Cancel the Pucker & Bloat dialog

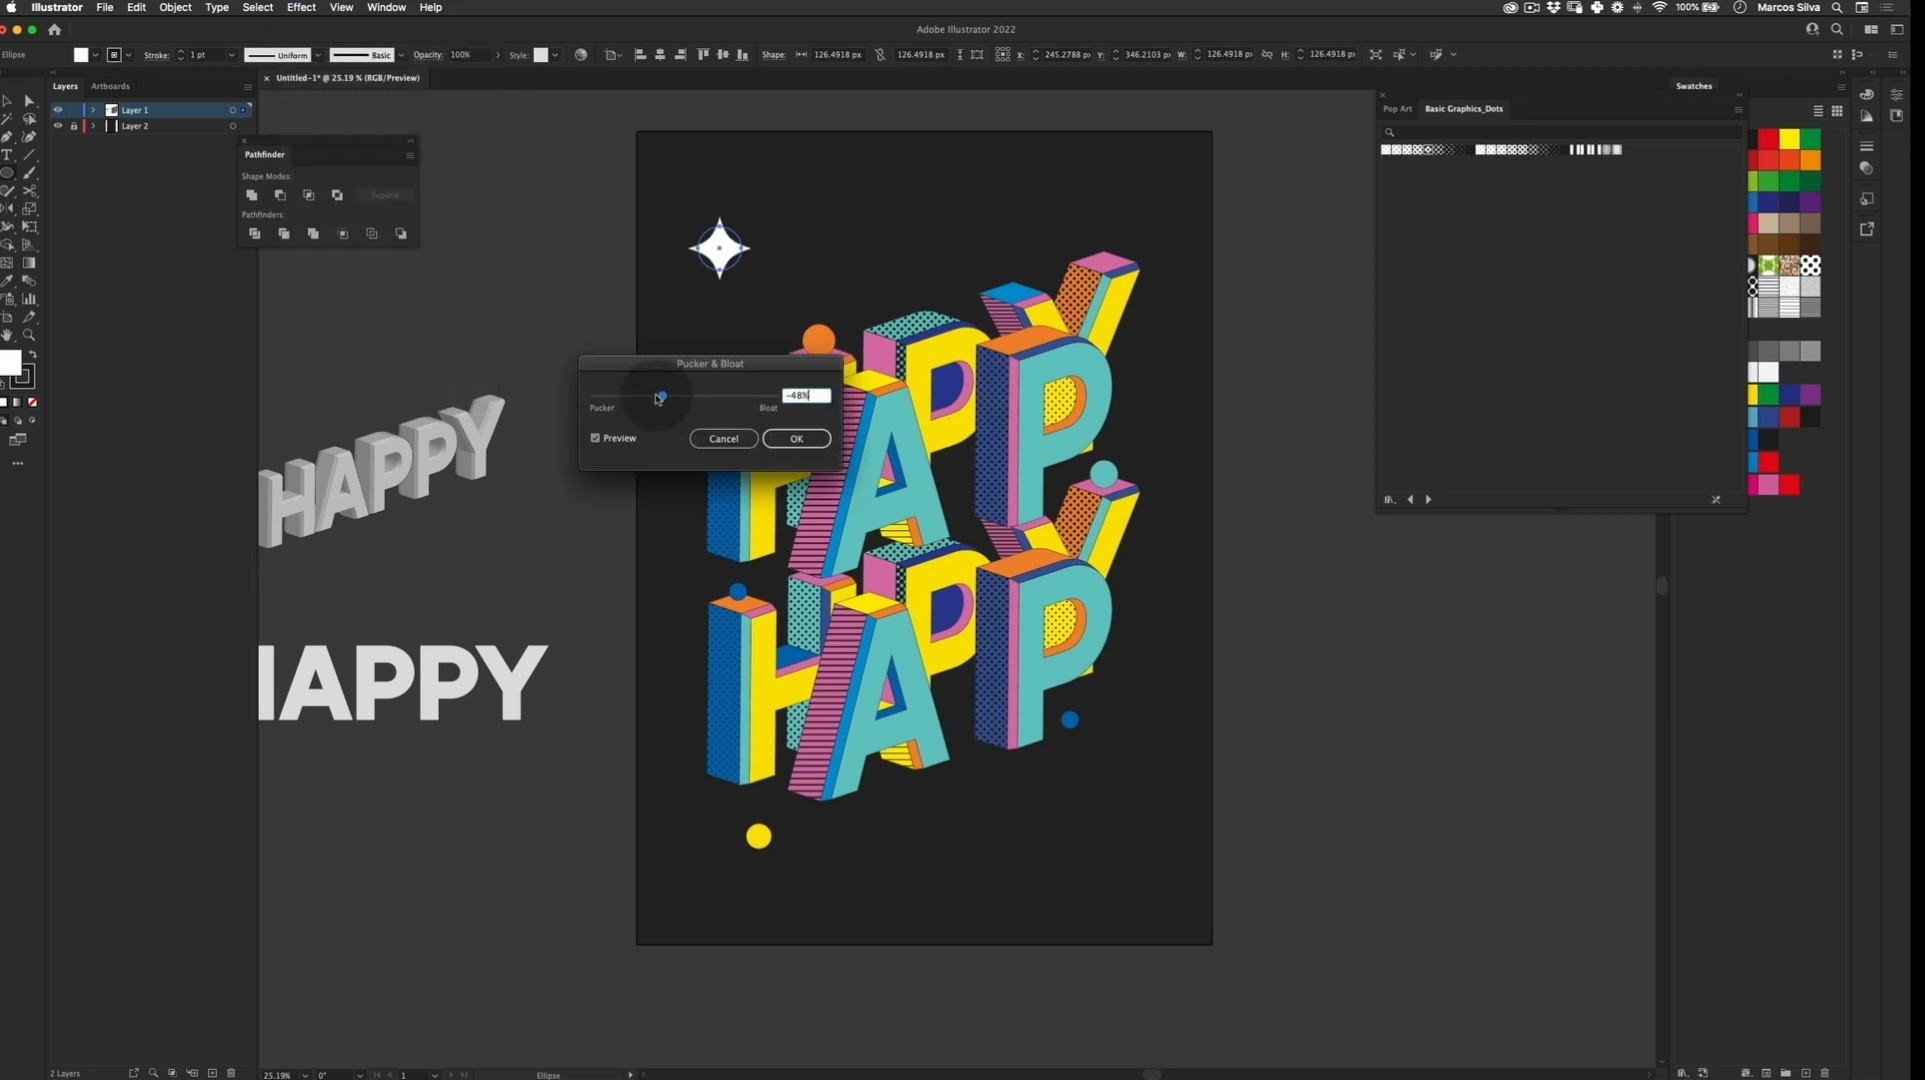tap(724, 439)
